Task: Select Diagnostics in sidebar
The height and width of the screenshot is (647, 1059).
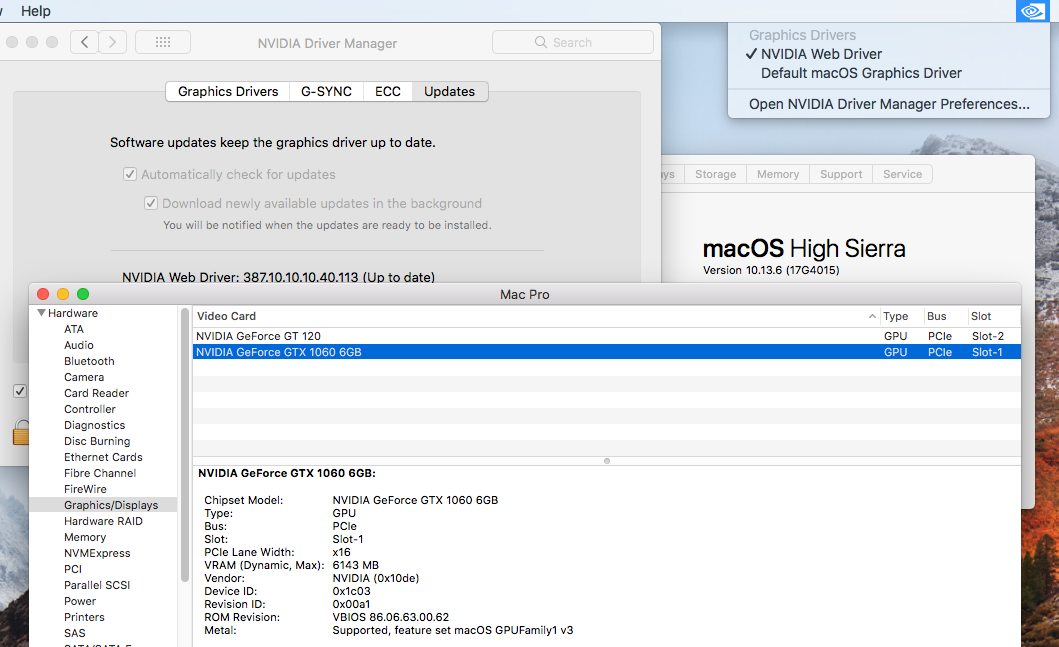Action: [95, 425]
